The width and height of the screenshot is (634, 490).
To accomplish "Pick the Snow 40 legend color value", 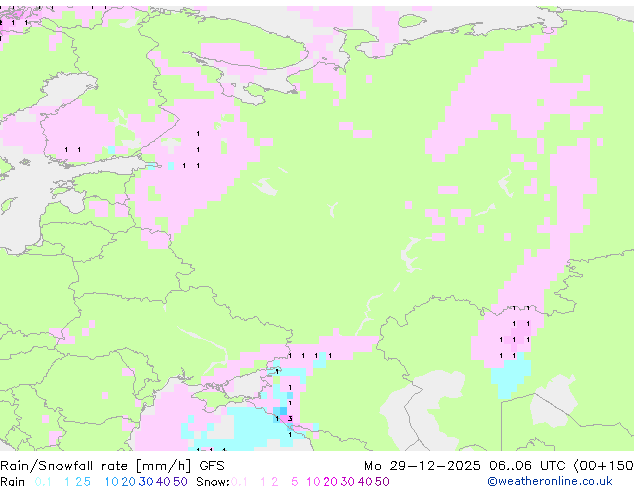I will click(x=365, y=482).
